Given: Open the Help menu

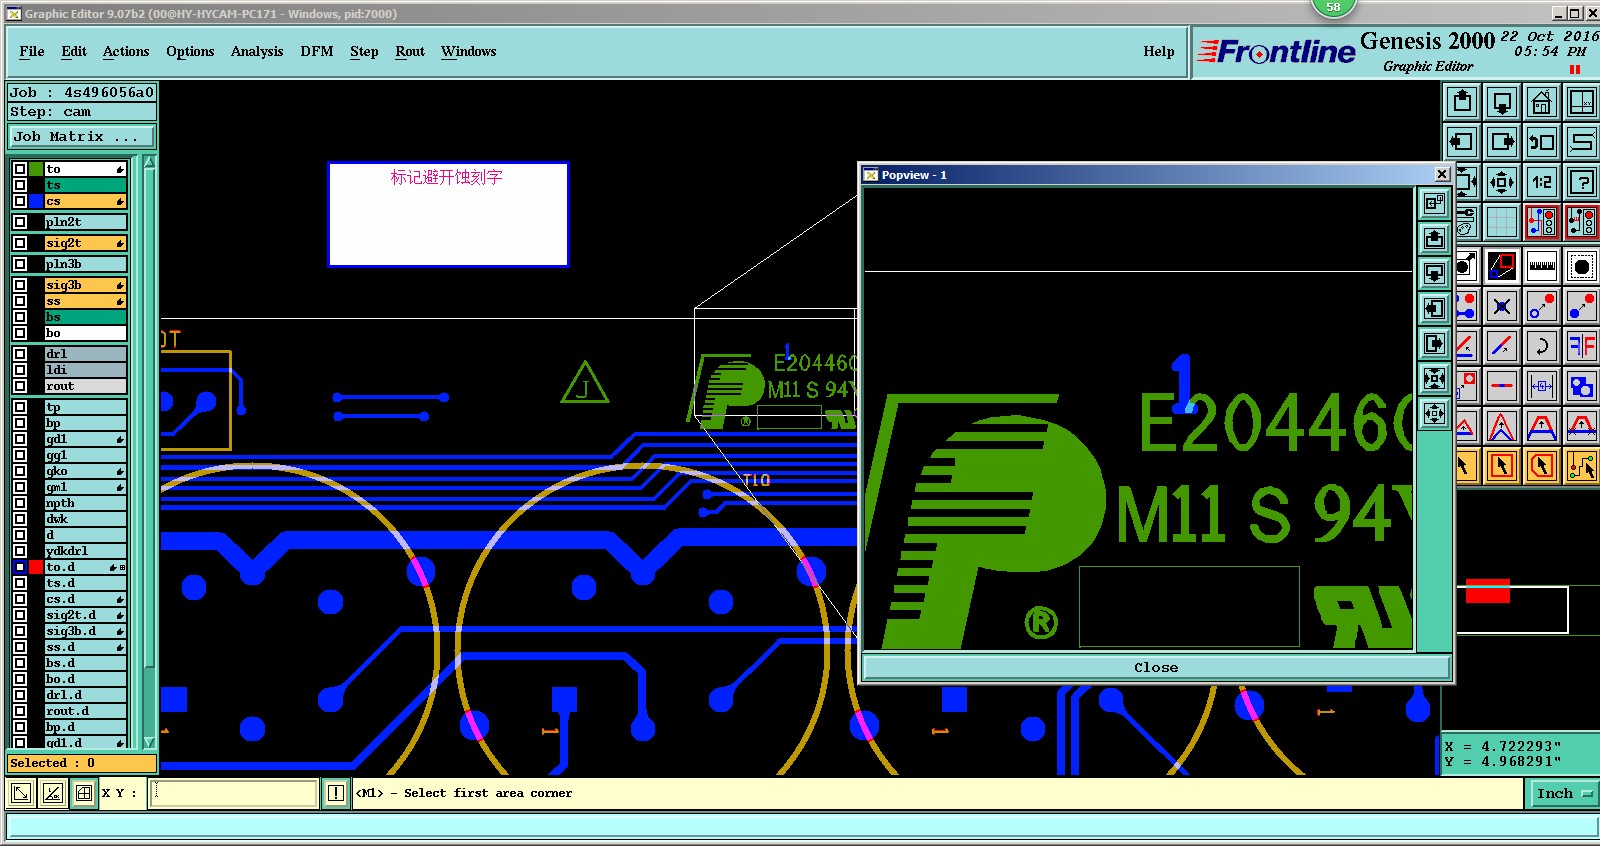Looking at the screenshot, I should [1159, 52].
